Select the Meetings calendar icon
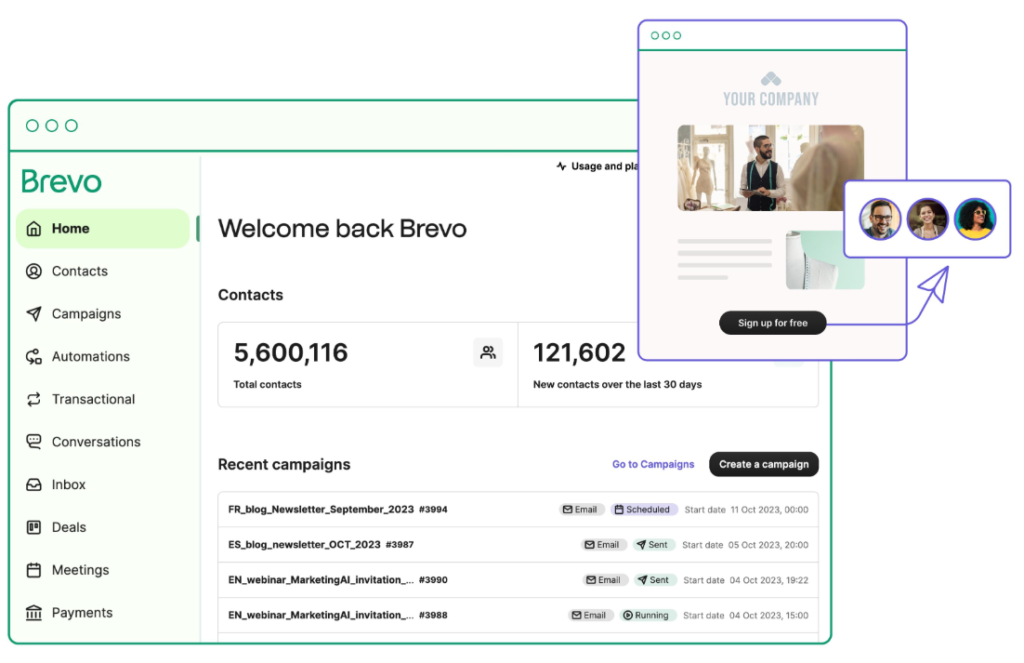The width and height of the screenshot is (1024, 663). [34, 569]
